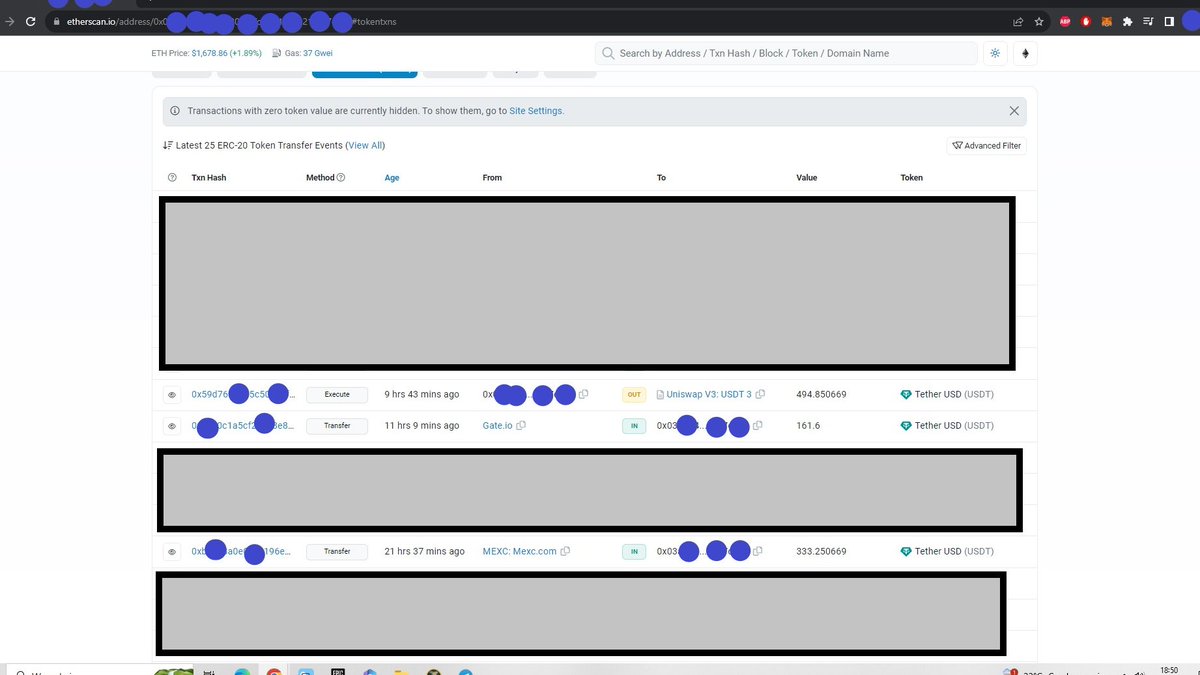Click the Txn Hash column header
1200x675 pixels.
point(209,178)
